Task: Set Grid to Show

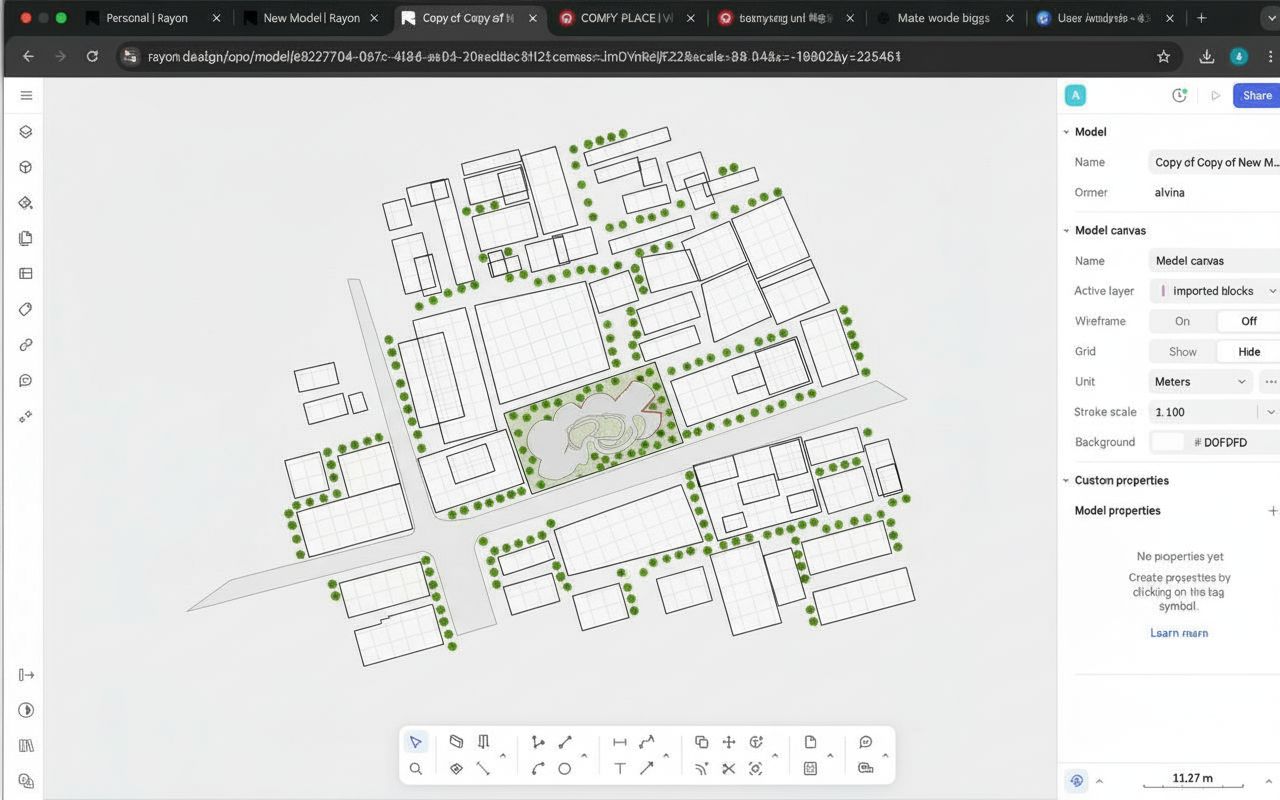Action: (1182, 351)
